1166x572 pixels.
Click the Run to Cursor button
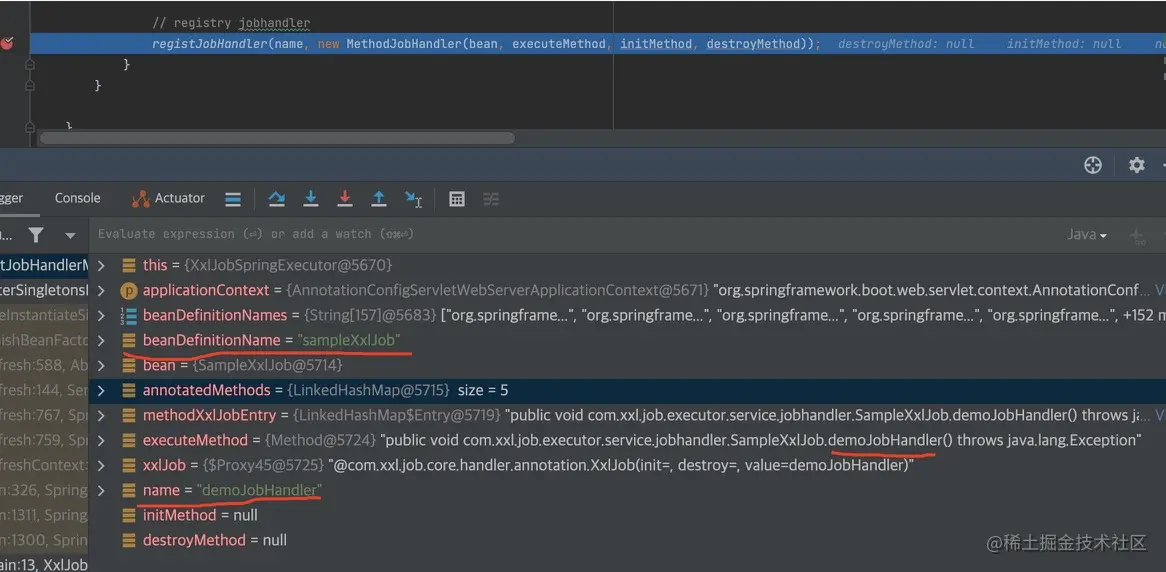pyautogui.click(x=413, y=199)
